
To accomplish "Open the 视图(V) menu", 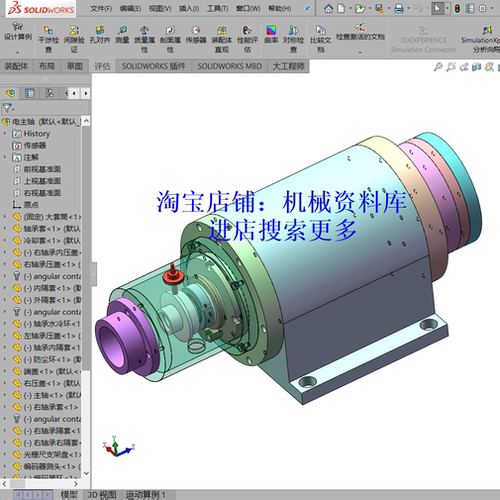I will (x=160, y=9).
